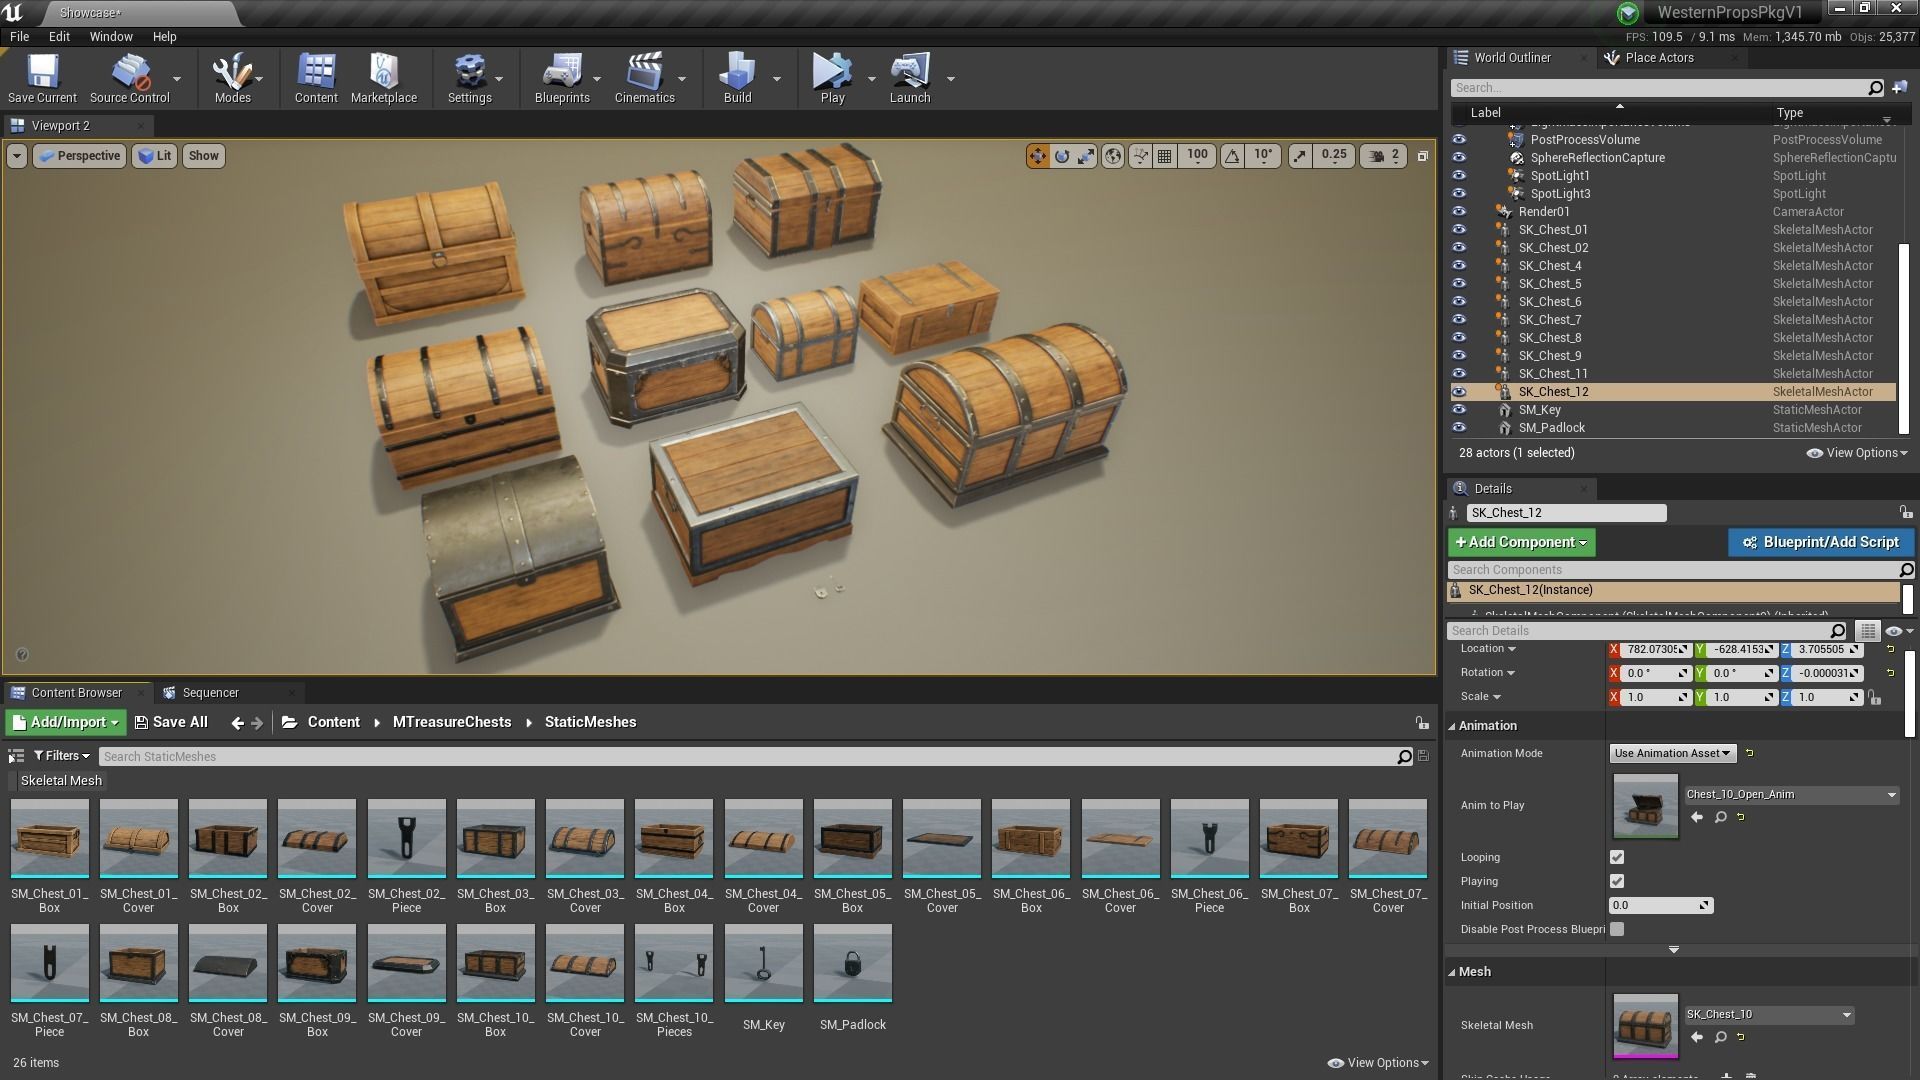Toggle the sources panel in Content Browser
The image size is (1920, 1080).
[x=15, y=756]
